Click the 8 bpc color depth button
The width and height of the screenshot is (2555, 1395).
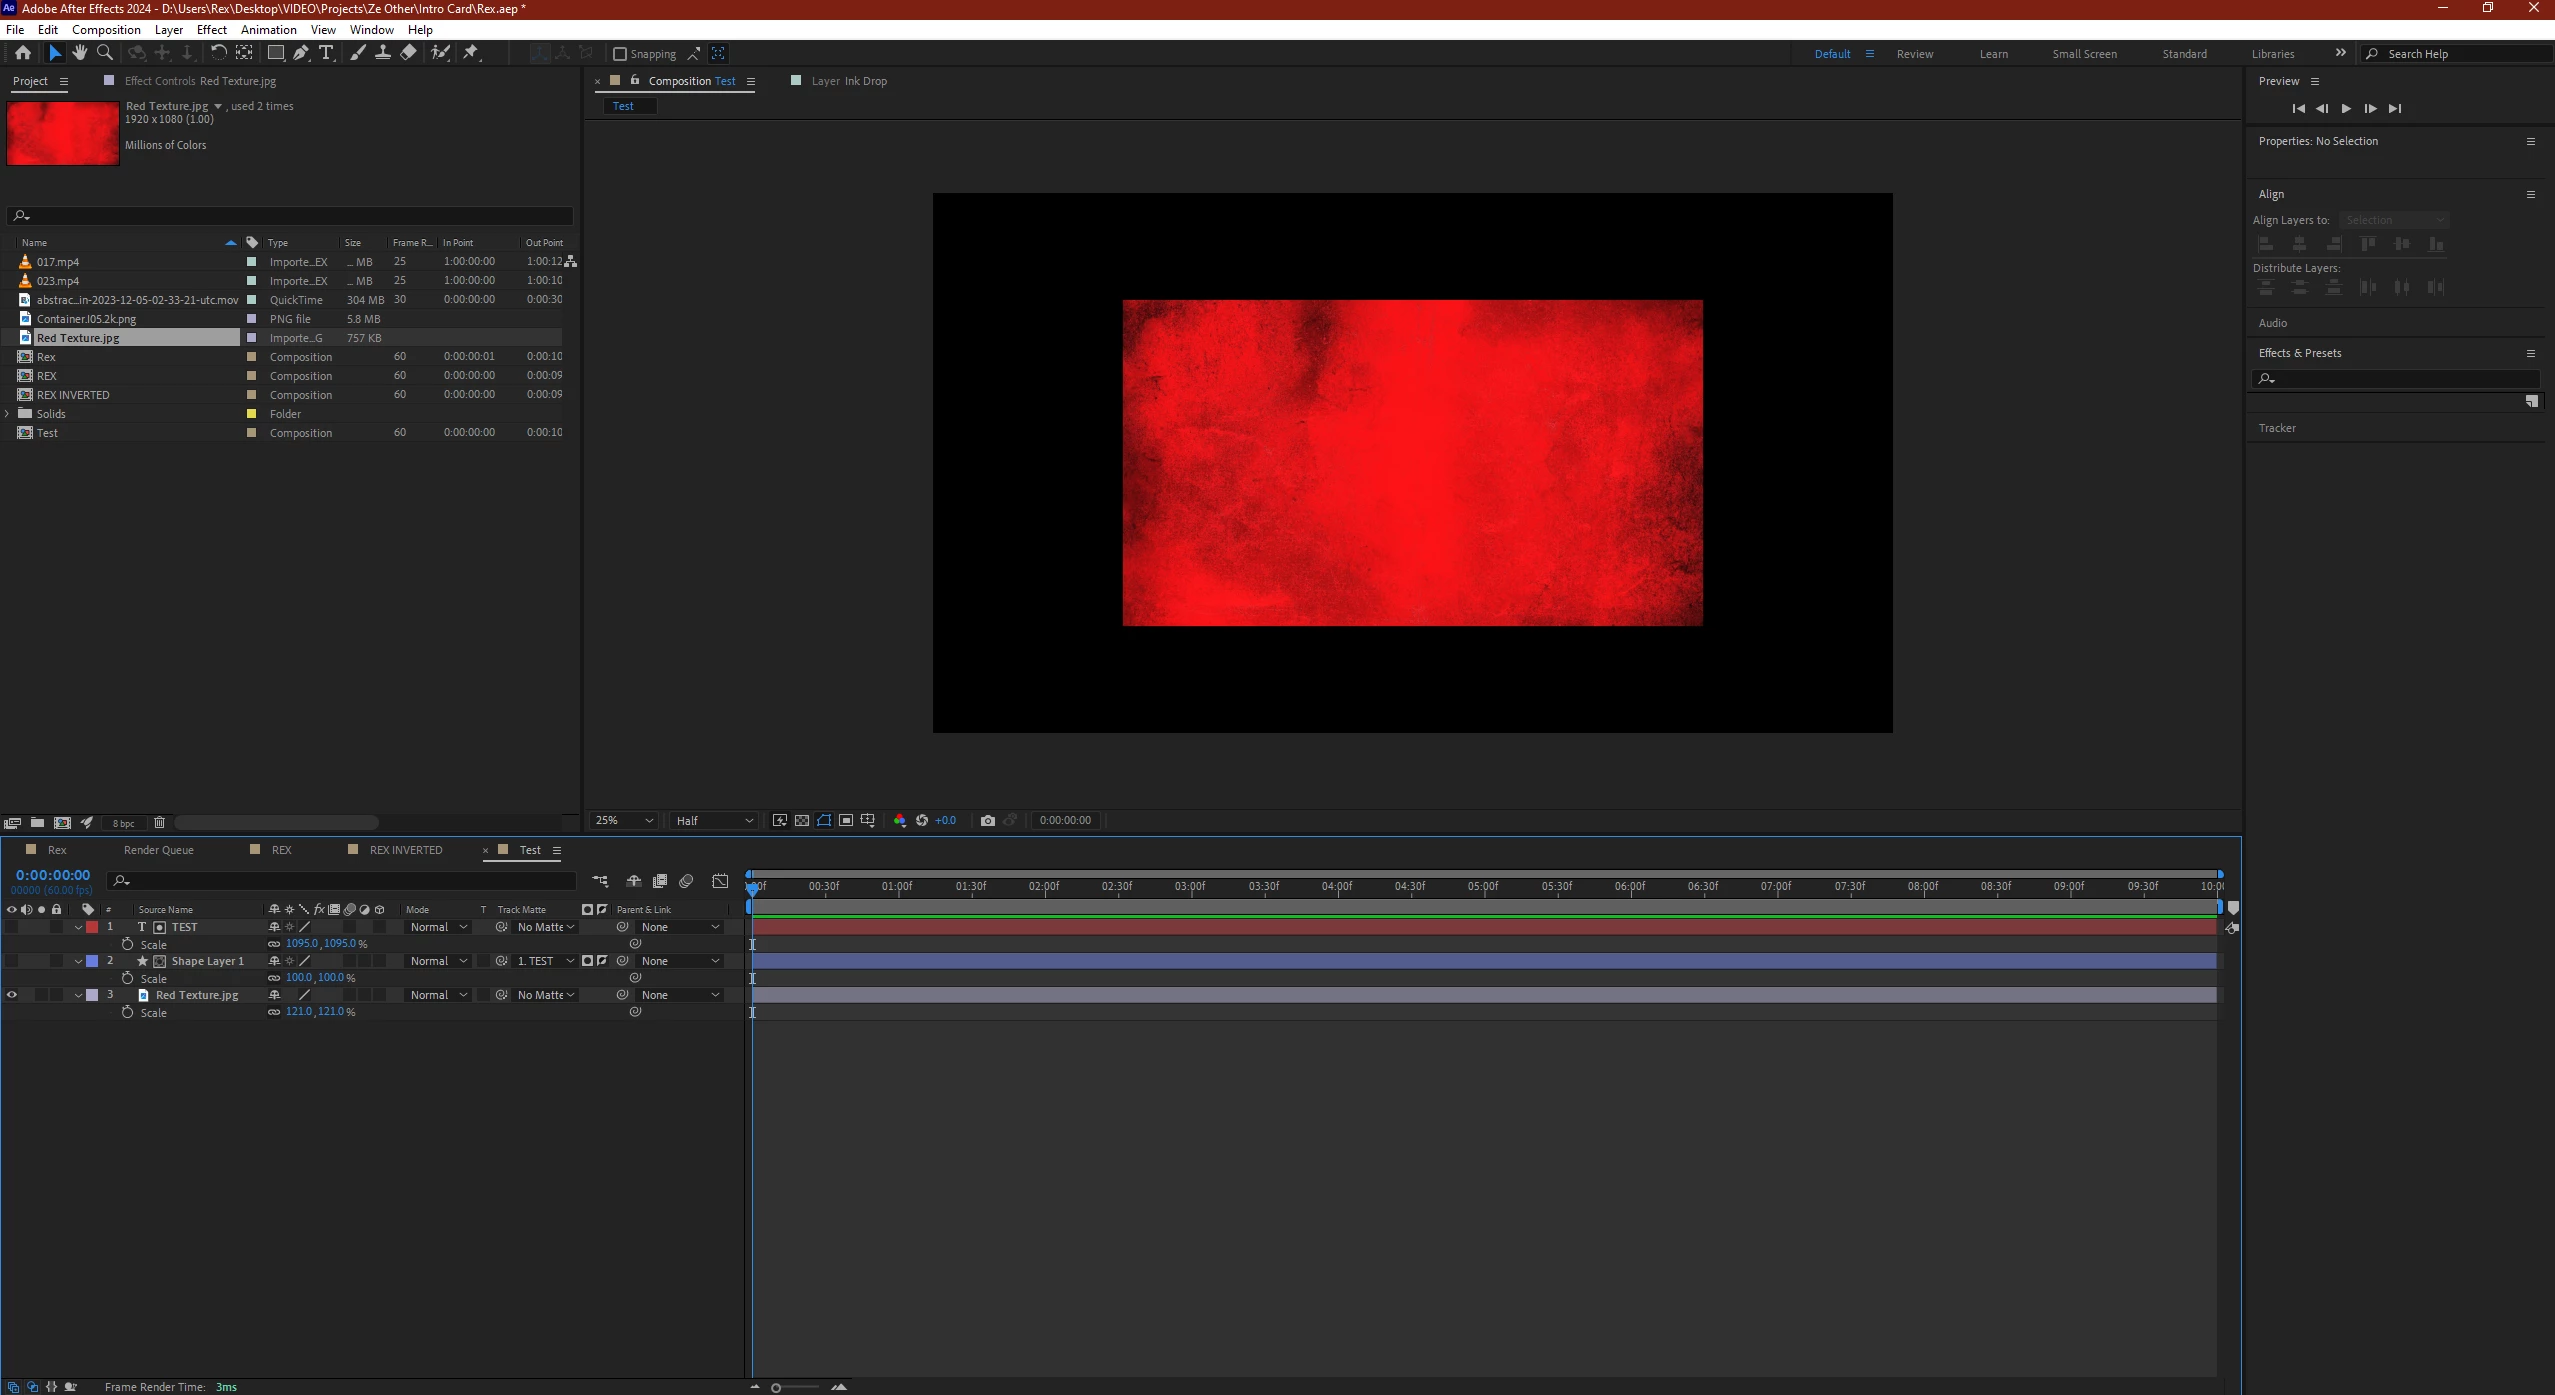pos(123,823)
